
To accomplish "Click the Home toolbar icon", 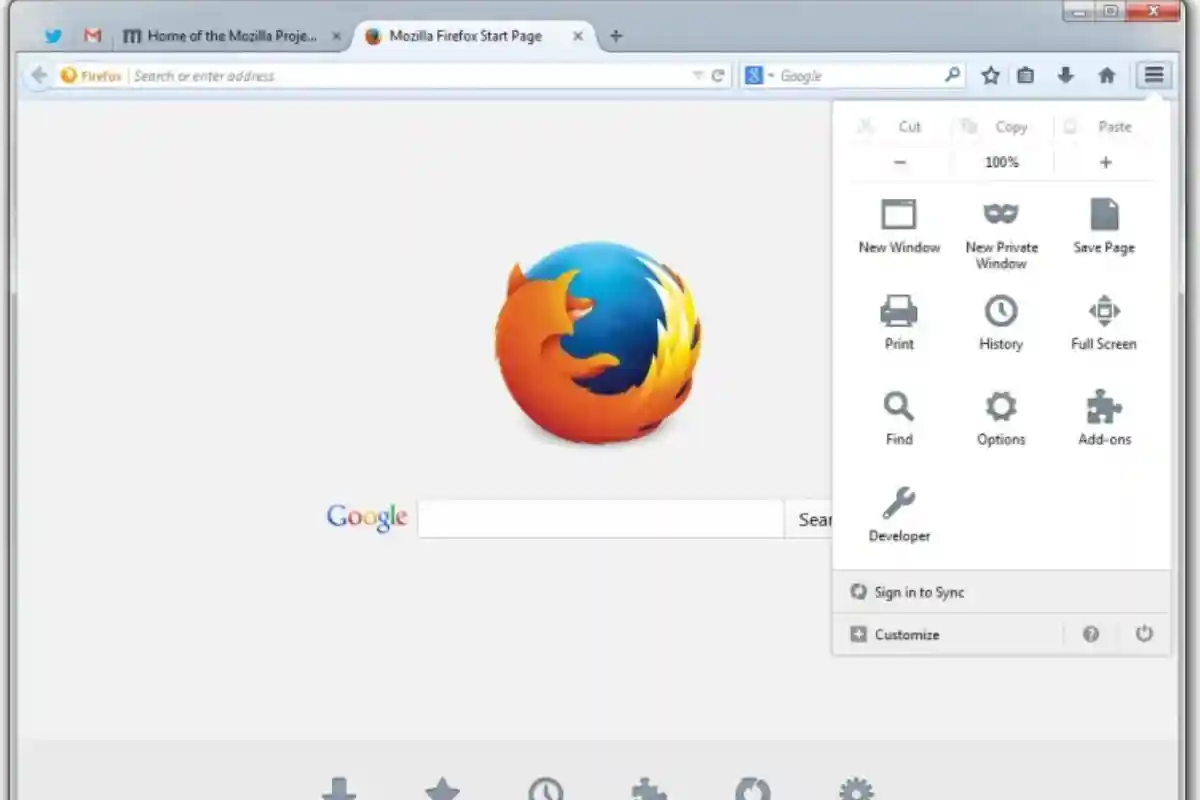I will pyautogui.click(x=1107, y=75).
